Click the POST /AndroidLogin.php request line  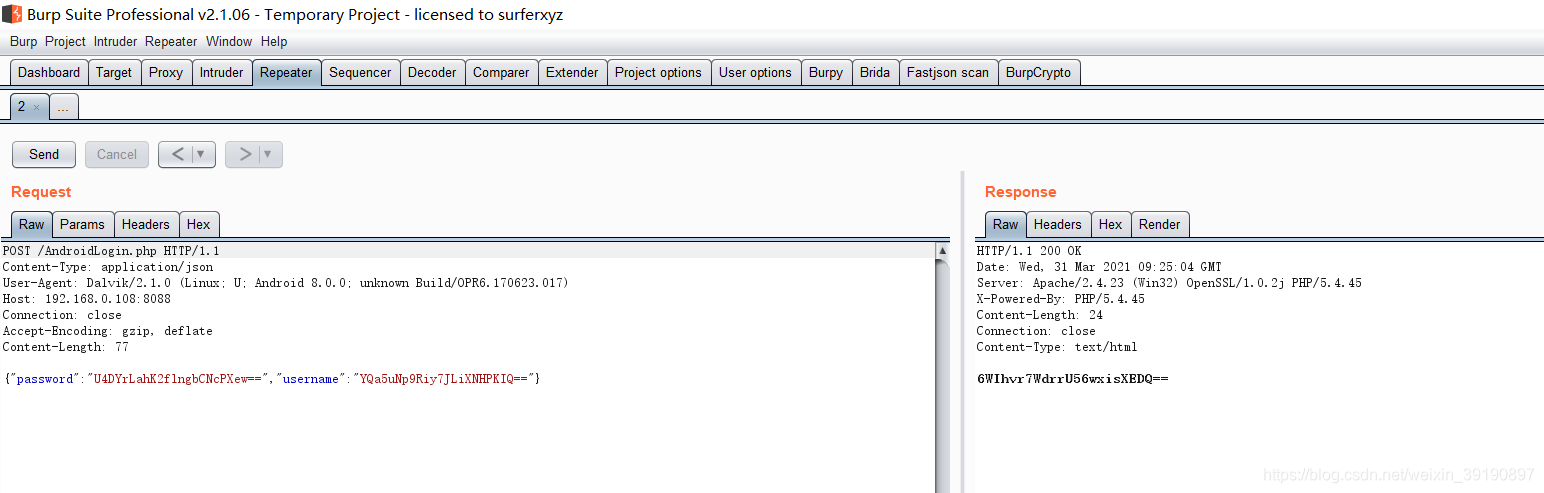coord(111,251)
